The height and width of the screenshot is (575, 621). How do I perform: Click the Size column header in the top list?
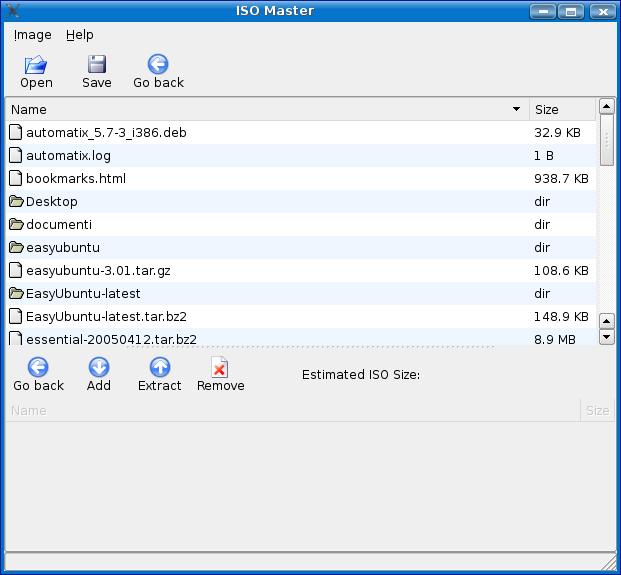(562, 109)
